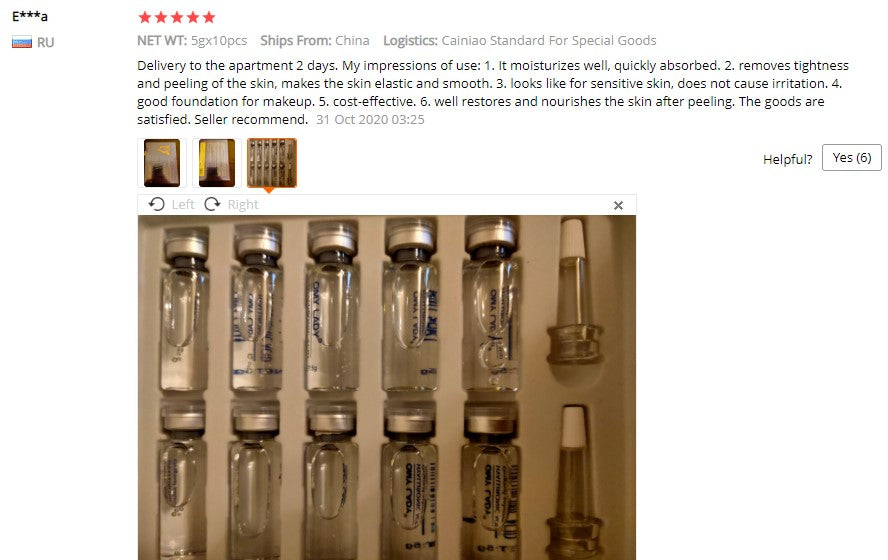Click the Russian flag icon

[x=22, y=42]
